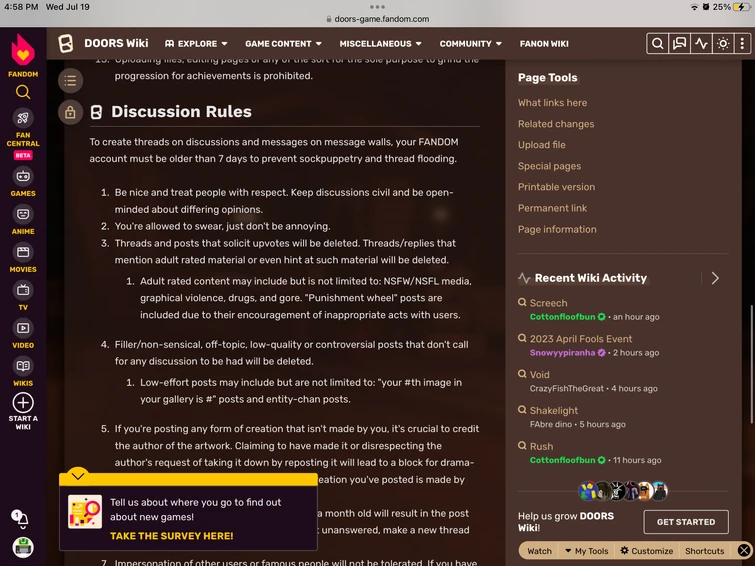Expand the GAME CONTENT dropdown
Screen dimensions: 755x566
(283, 44)
